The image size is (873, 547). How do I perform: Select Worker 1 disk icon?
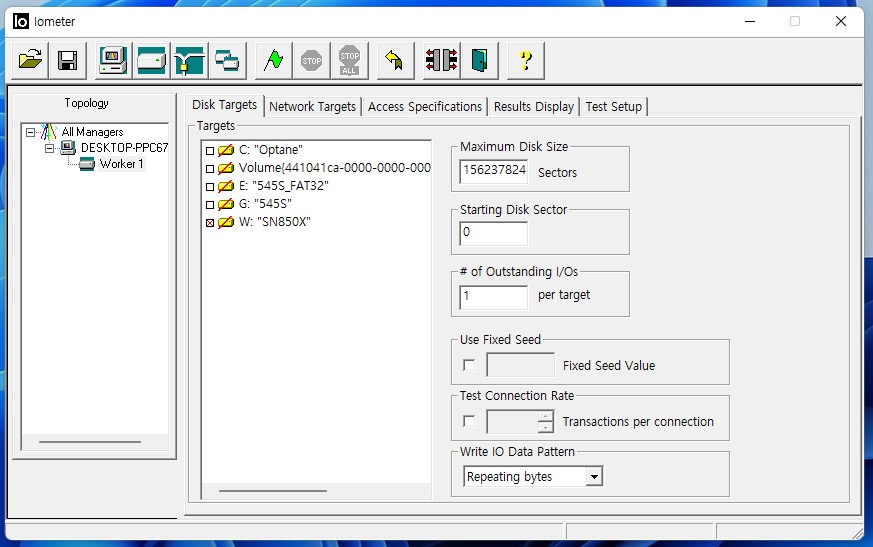click(87, 164)
